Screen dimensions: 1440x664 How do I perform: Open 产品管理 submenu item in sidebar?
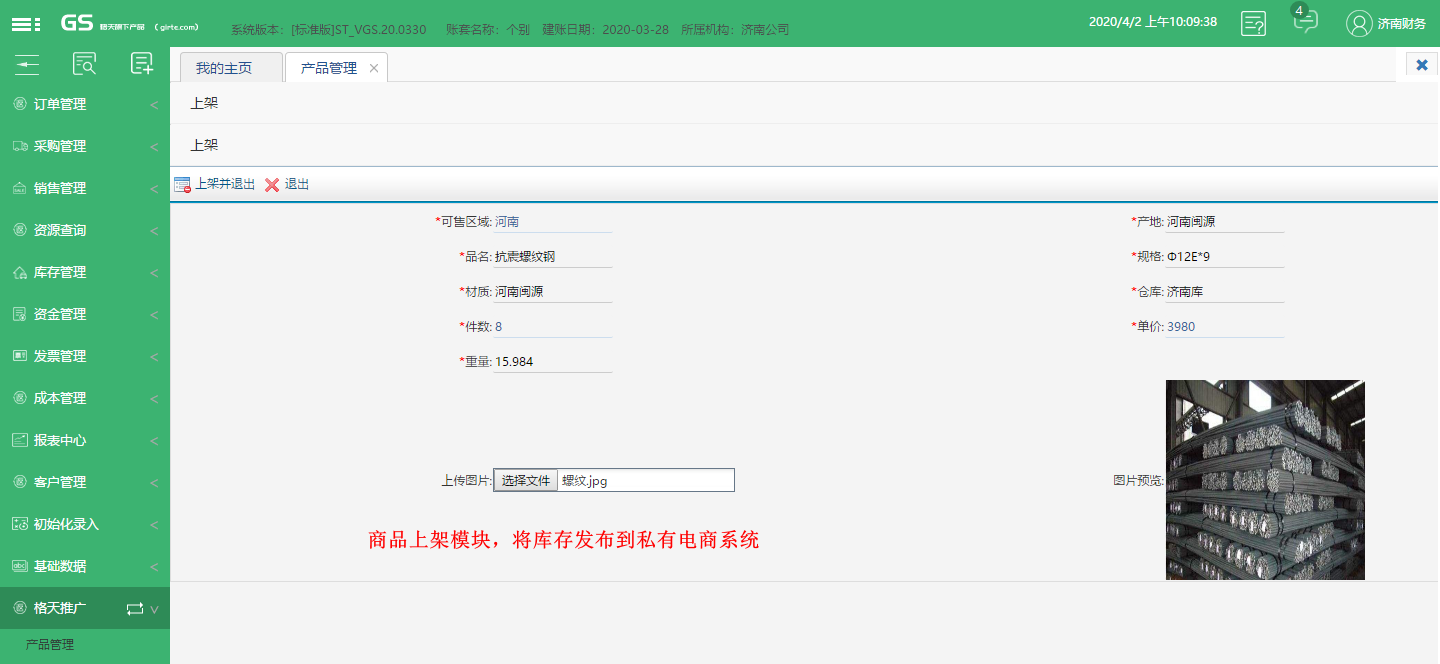[50, 645]
